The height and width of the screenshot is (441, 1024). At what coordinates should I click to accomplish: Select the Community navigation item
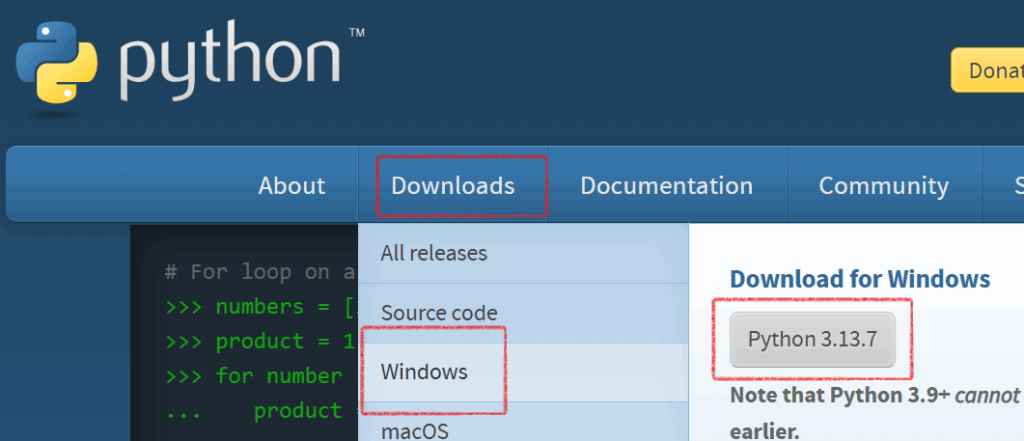tap(883, 186)
